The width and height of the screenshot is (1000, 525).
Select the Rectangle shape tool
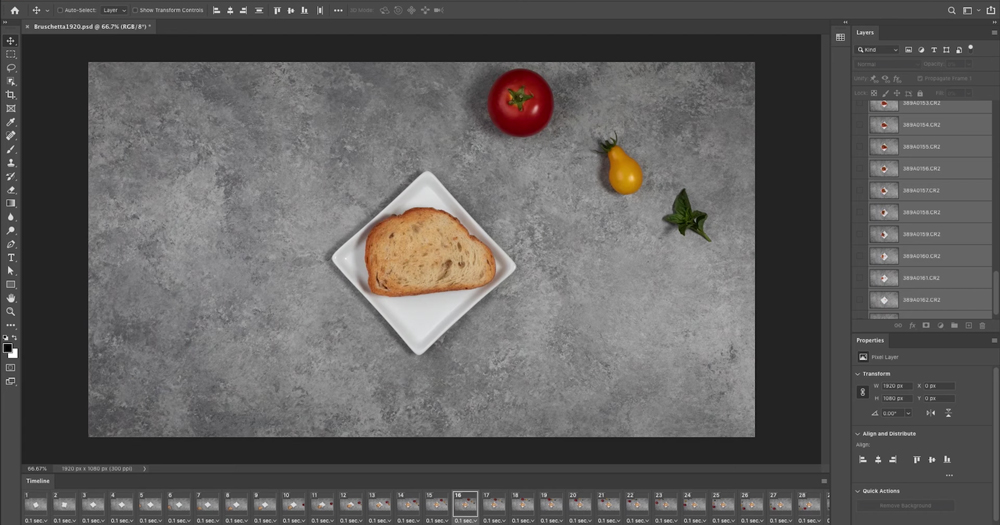(x=11, y=285)
